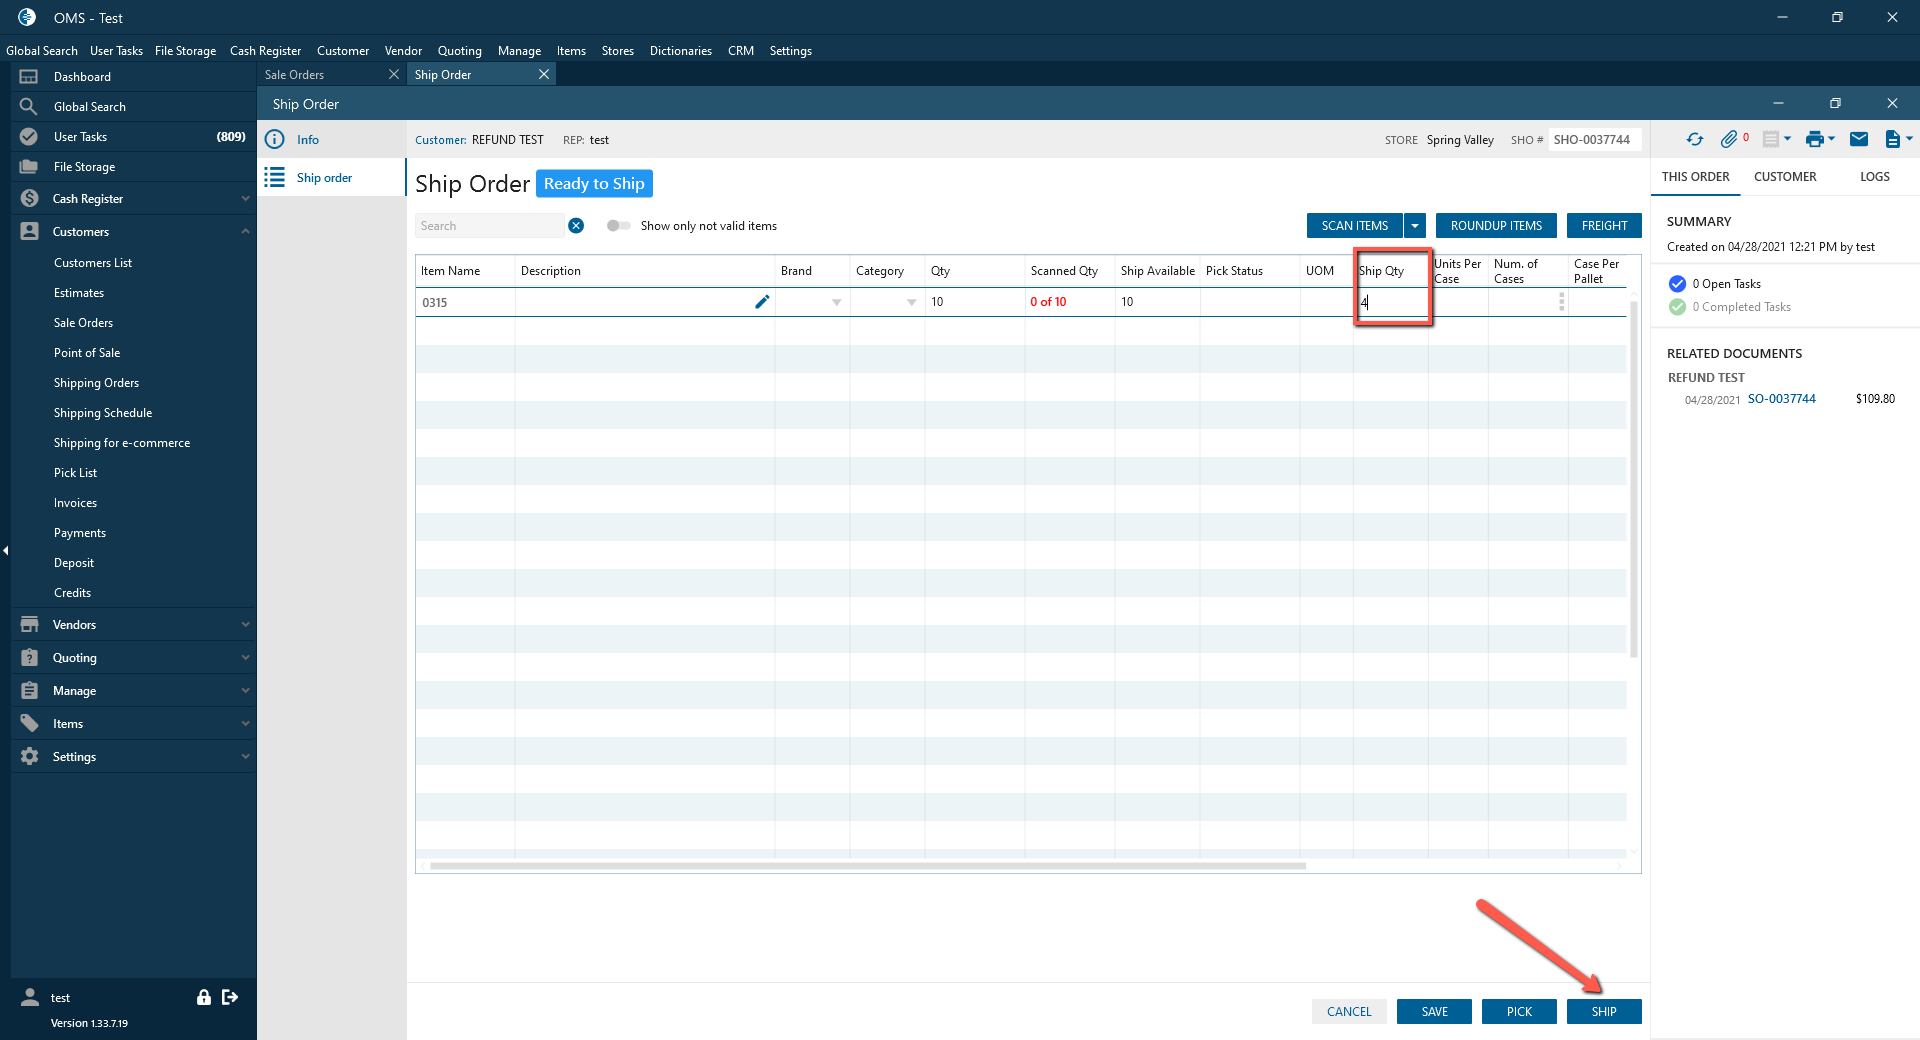Click the printer icon
This screenshot has width=1920, height=1040.
click(1814, 140)
